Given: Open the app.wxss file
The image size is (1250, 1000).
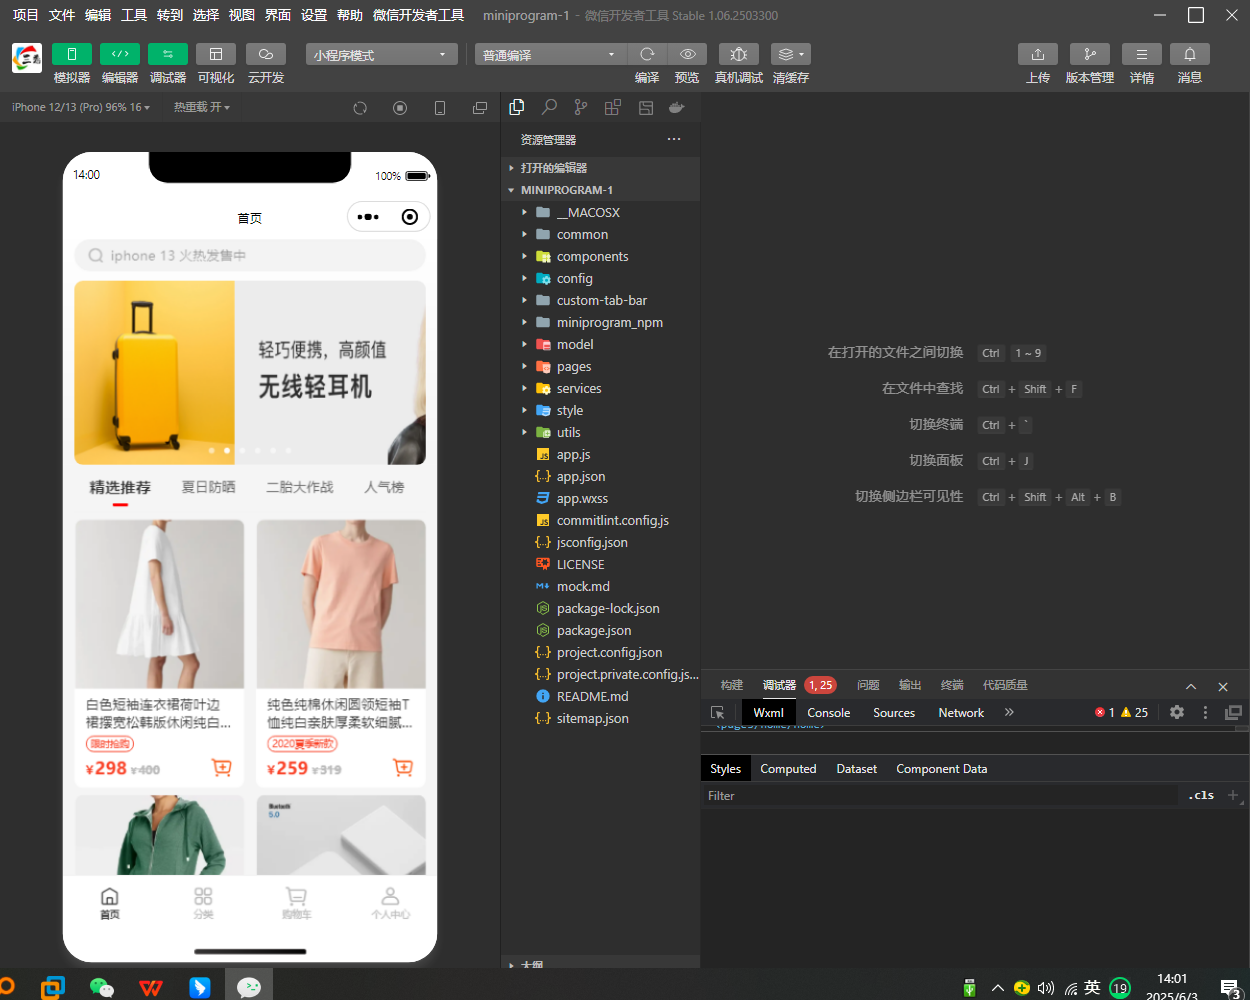Looking at the screenshot, I should pos(600,498).
